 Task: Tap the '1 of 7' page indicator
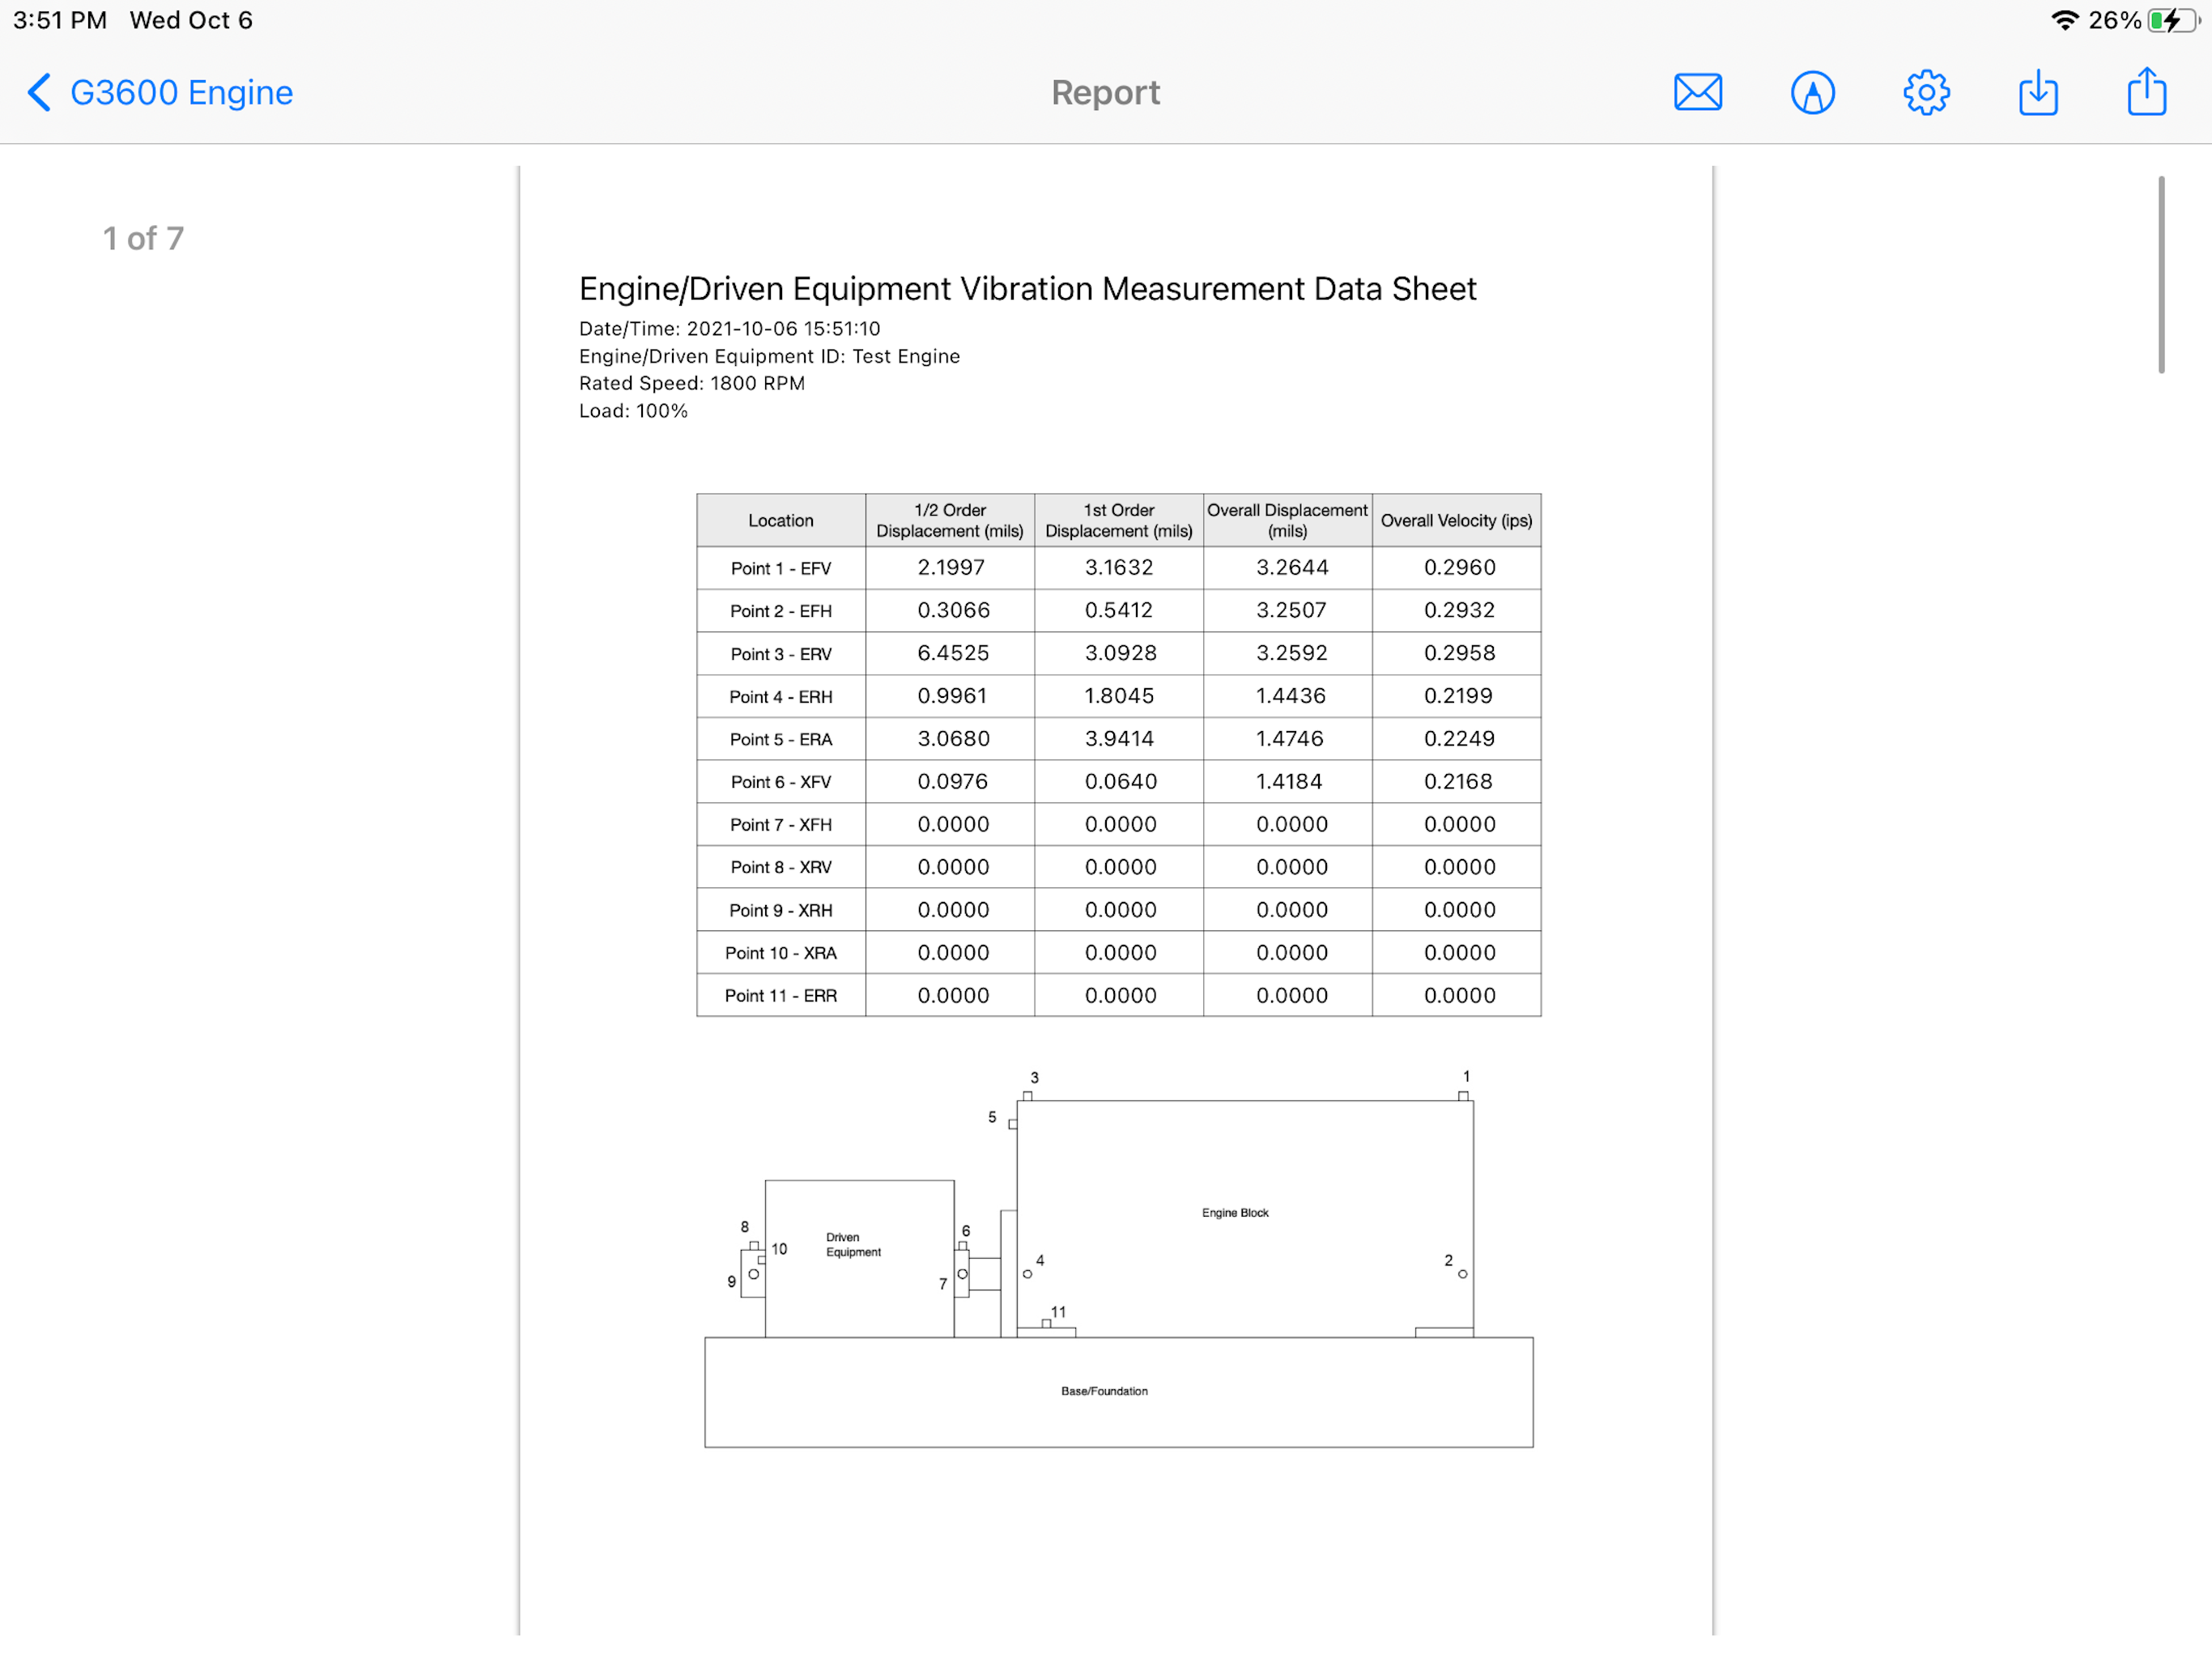(143, 238)
